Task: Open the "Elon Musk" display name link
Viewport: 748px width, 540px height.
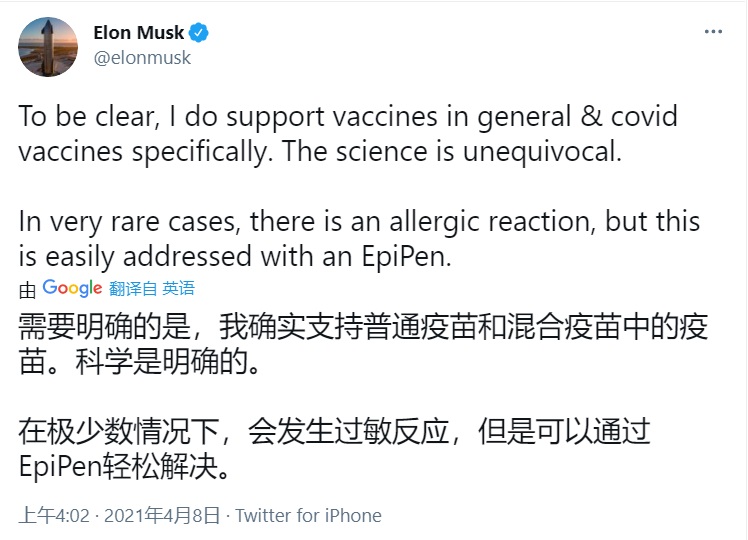Action: click(138, 33)
